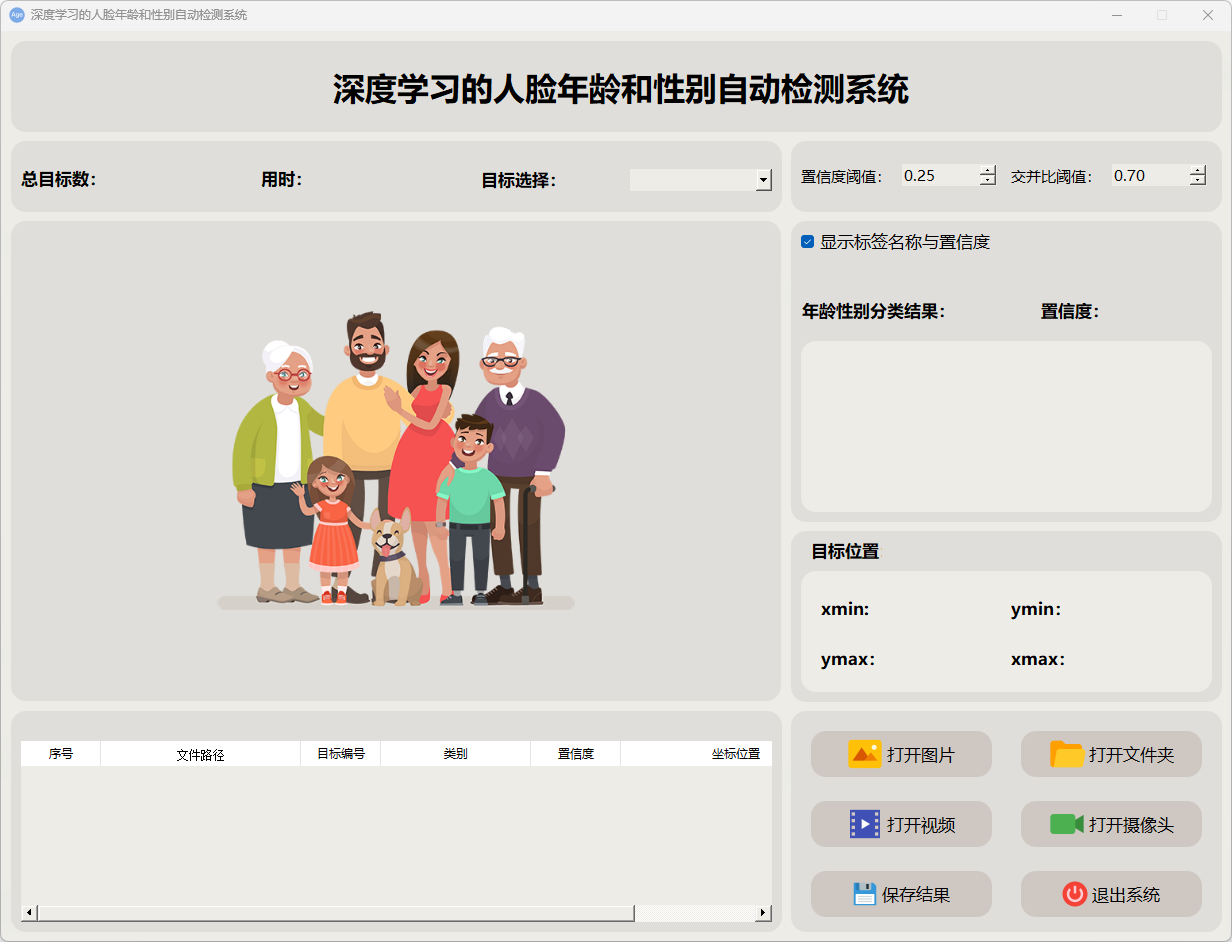
Task: Toggle the 显示标签名称与置信度 checkbox
Action: (808, 242)
